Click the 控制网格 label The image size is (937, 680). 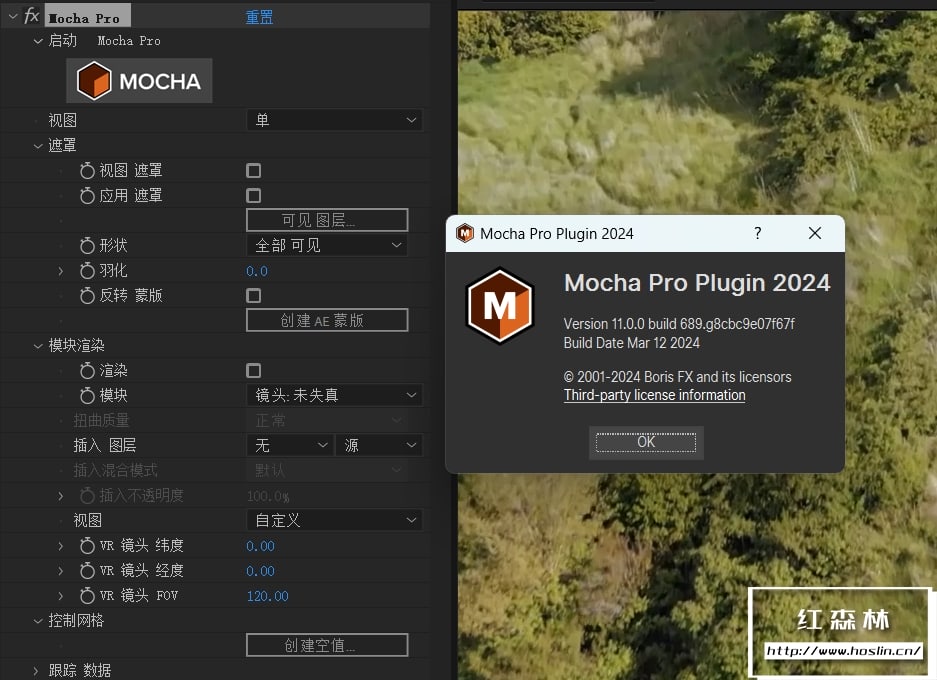click(76, 621)
